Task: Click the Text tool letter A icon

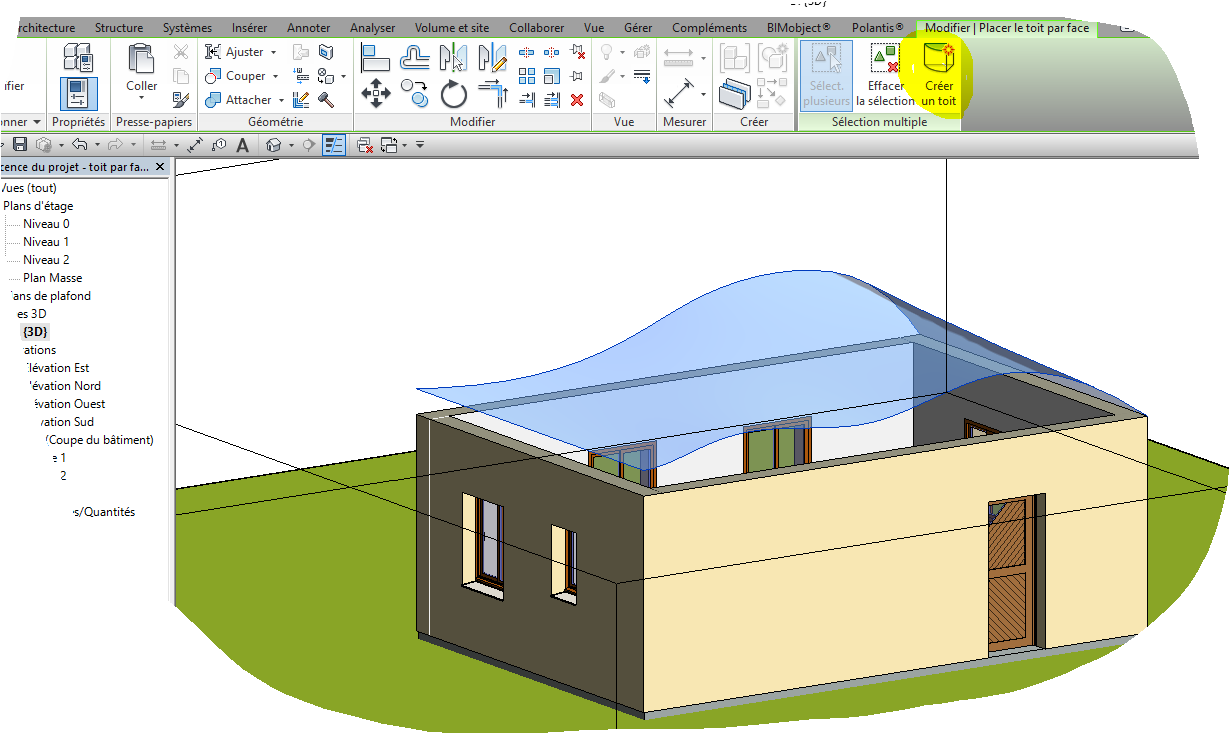Action: [x=242, y=145]
